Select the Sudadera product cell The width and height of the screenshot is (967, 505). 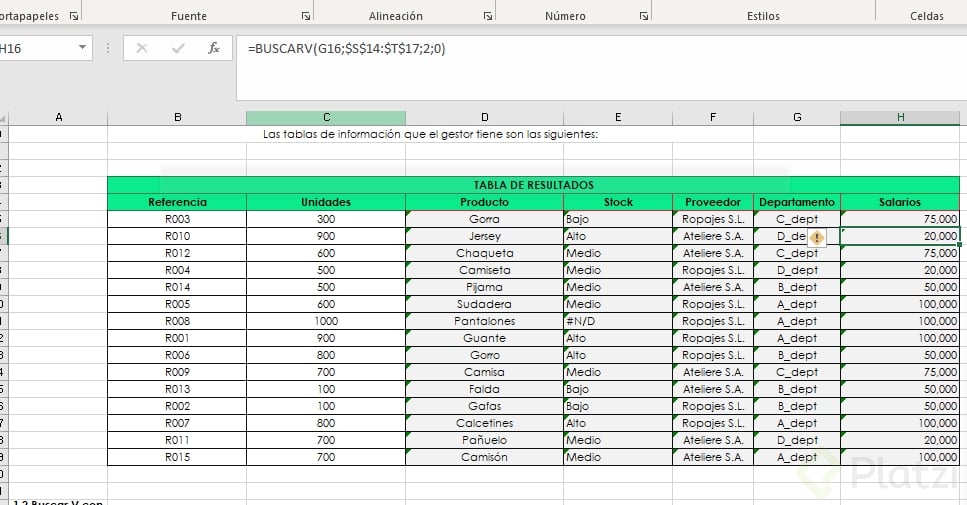coord(485,304)
